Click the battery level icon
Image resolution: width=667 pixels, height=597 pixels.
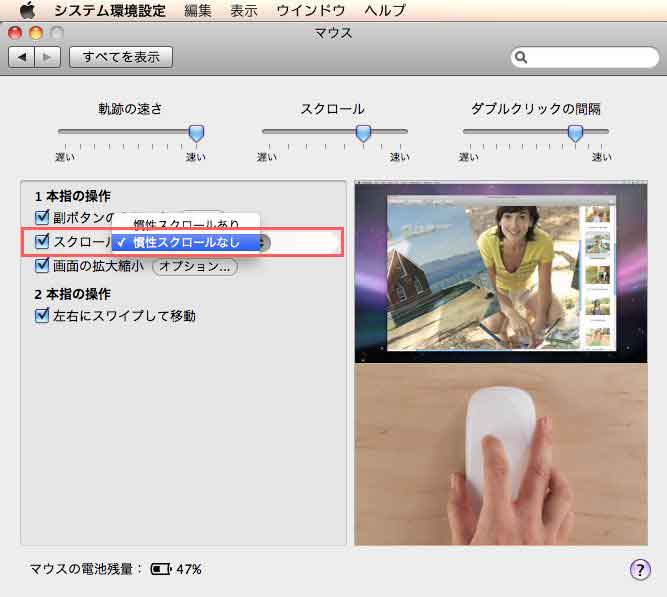coord(161,569)
